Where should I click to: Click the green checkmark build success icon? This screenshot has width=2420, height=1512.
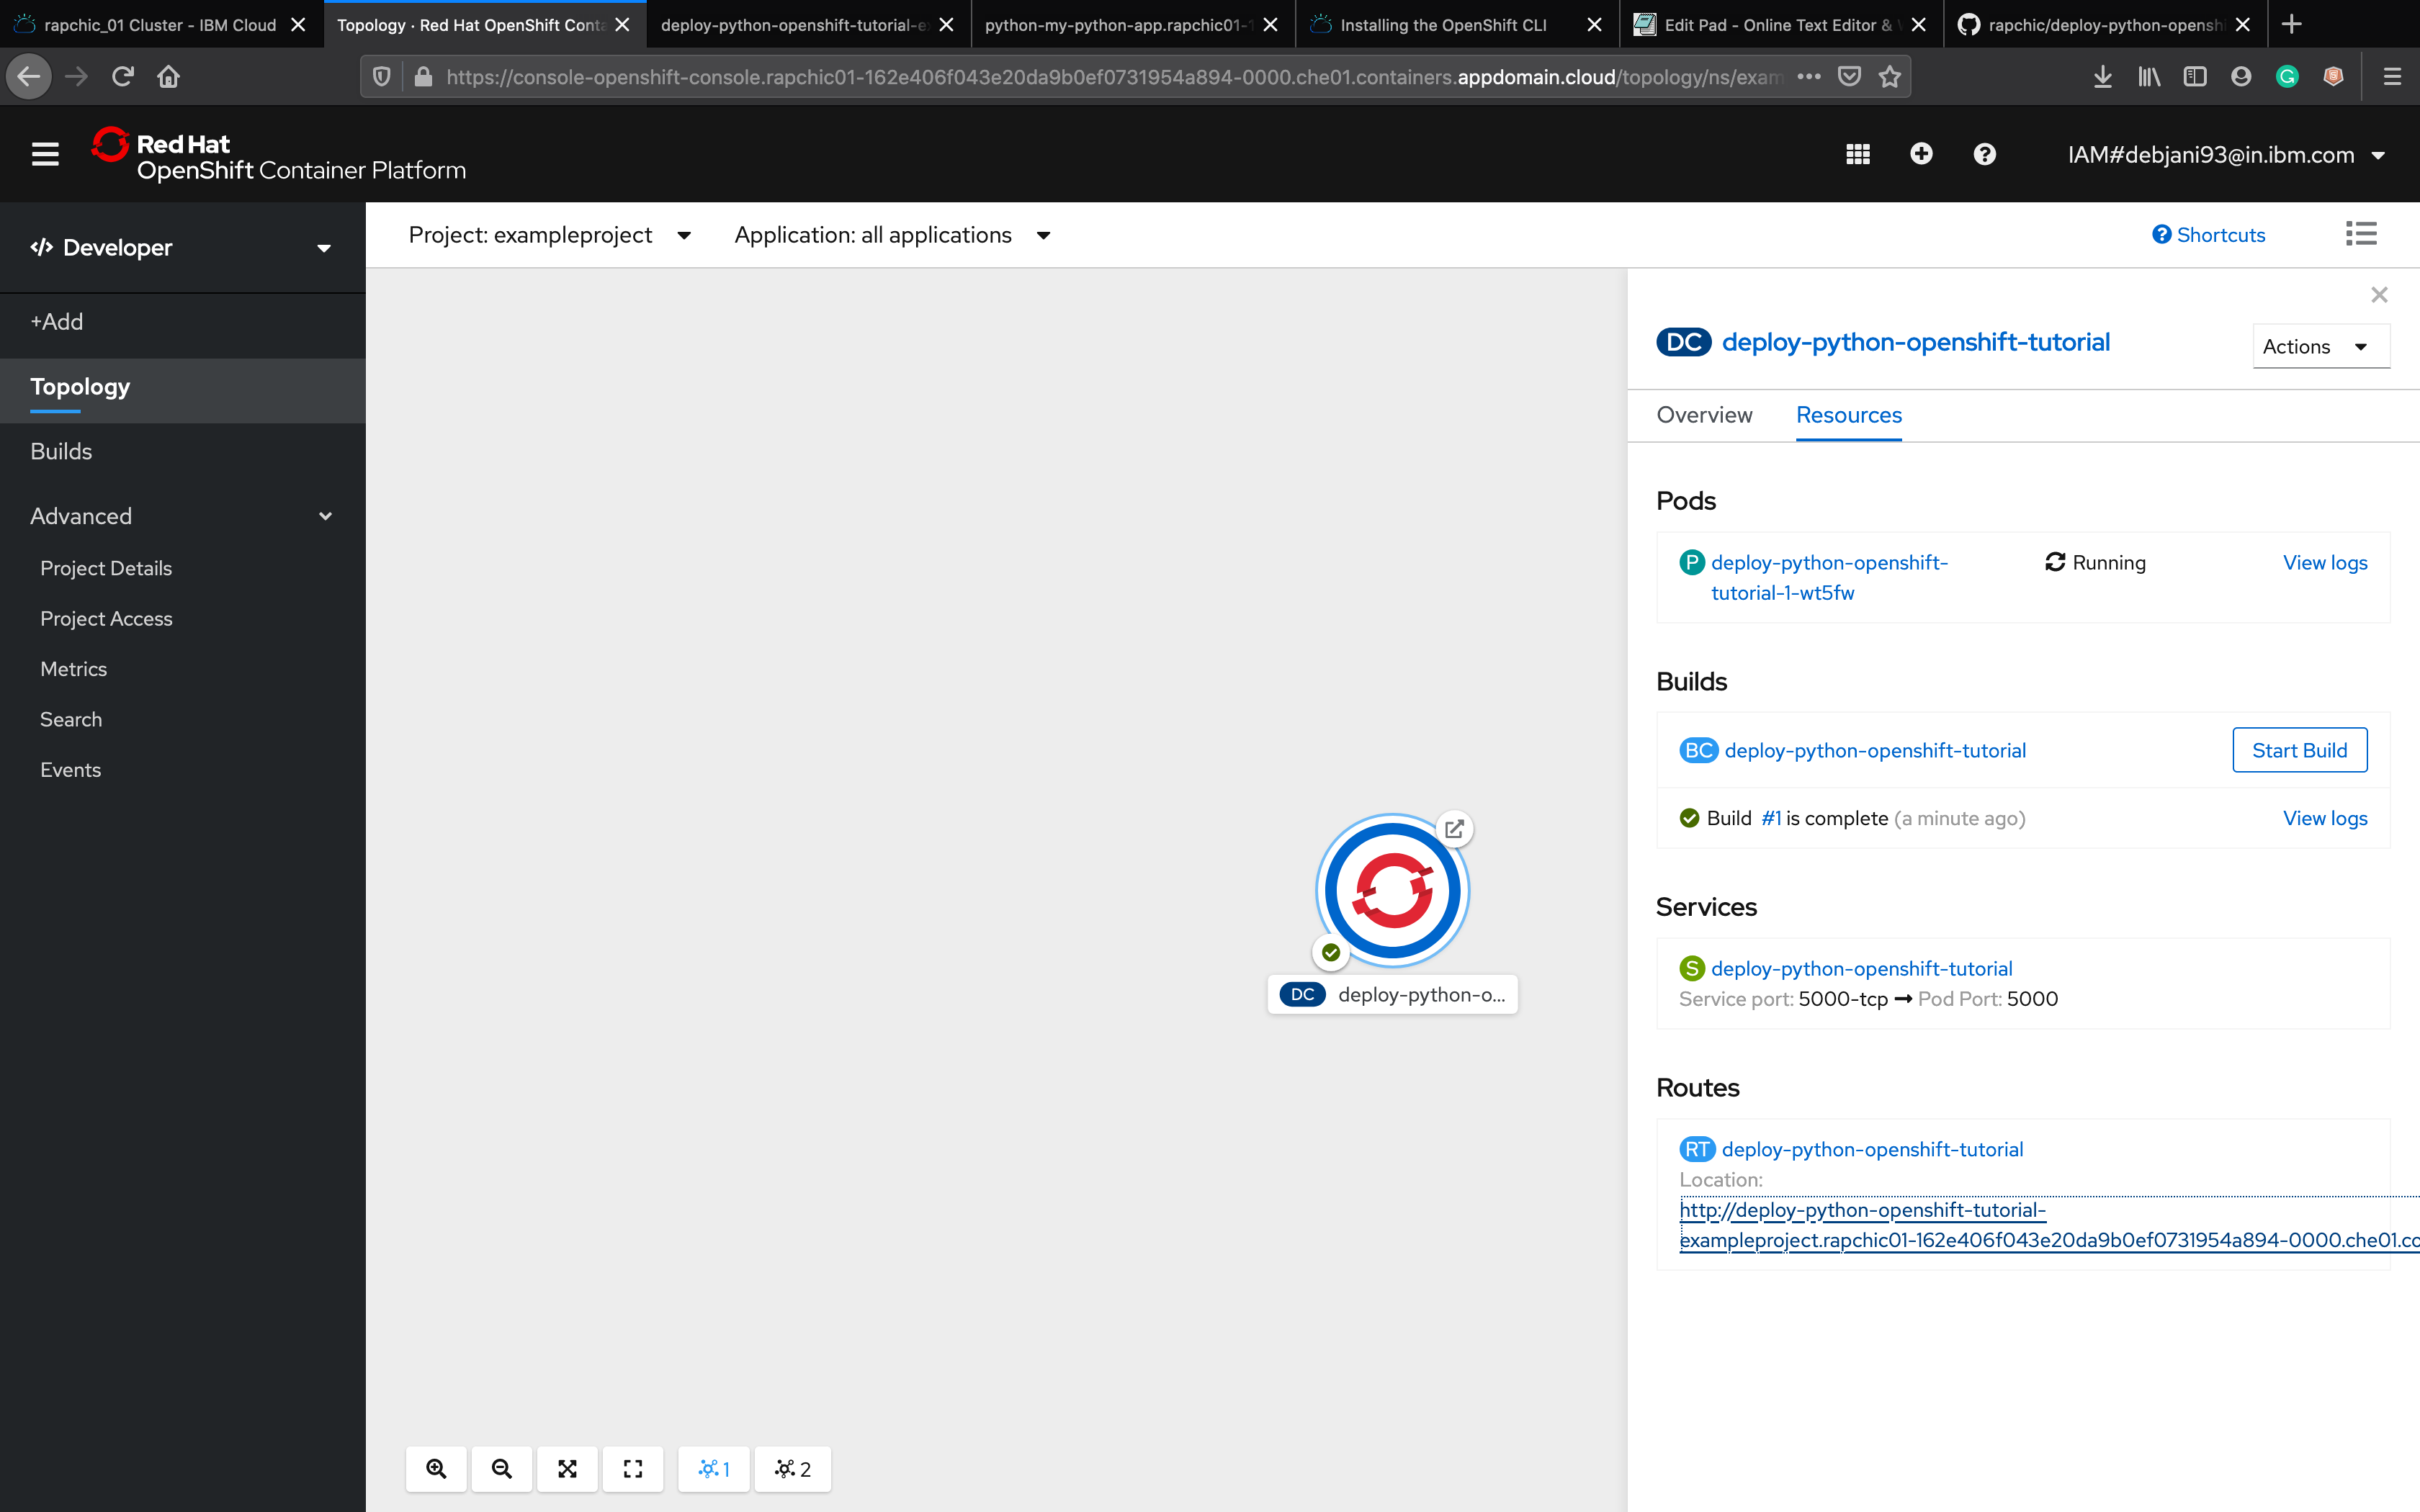[x=1688, y=817]
